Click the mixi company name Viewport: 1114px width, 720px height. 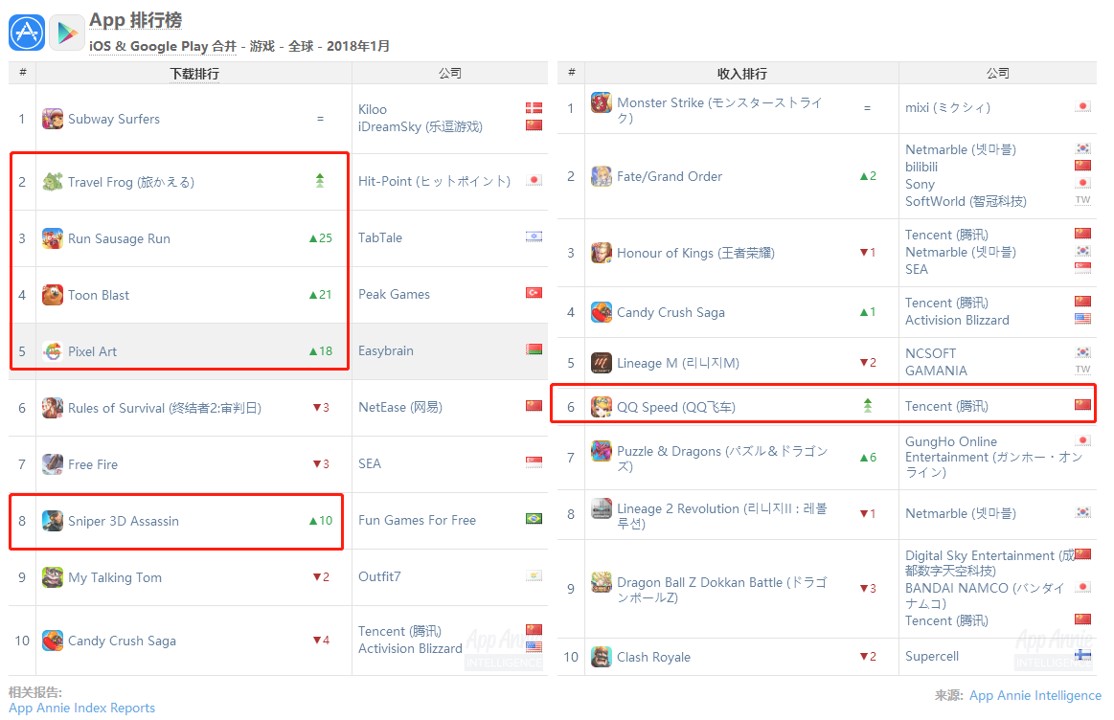click(947, 107)
